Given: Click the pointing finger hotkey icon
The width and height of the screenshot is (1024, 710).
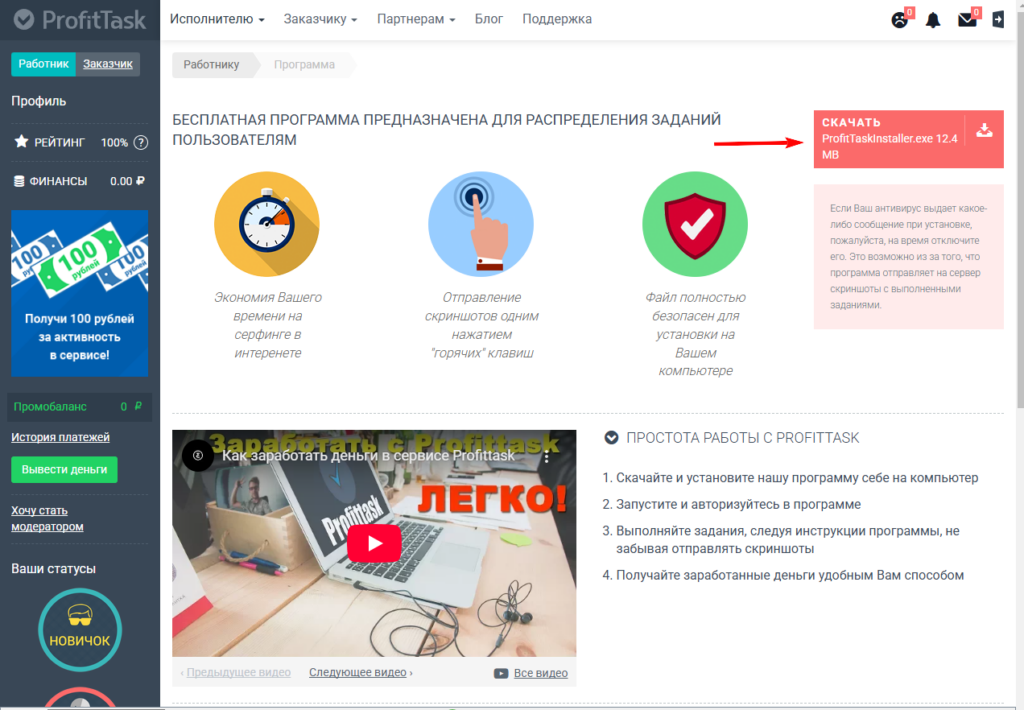Looking at the screenshot, I should coord(481,224).
